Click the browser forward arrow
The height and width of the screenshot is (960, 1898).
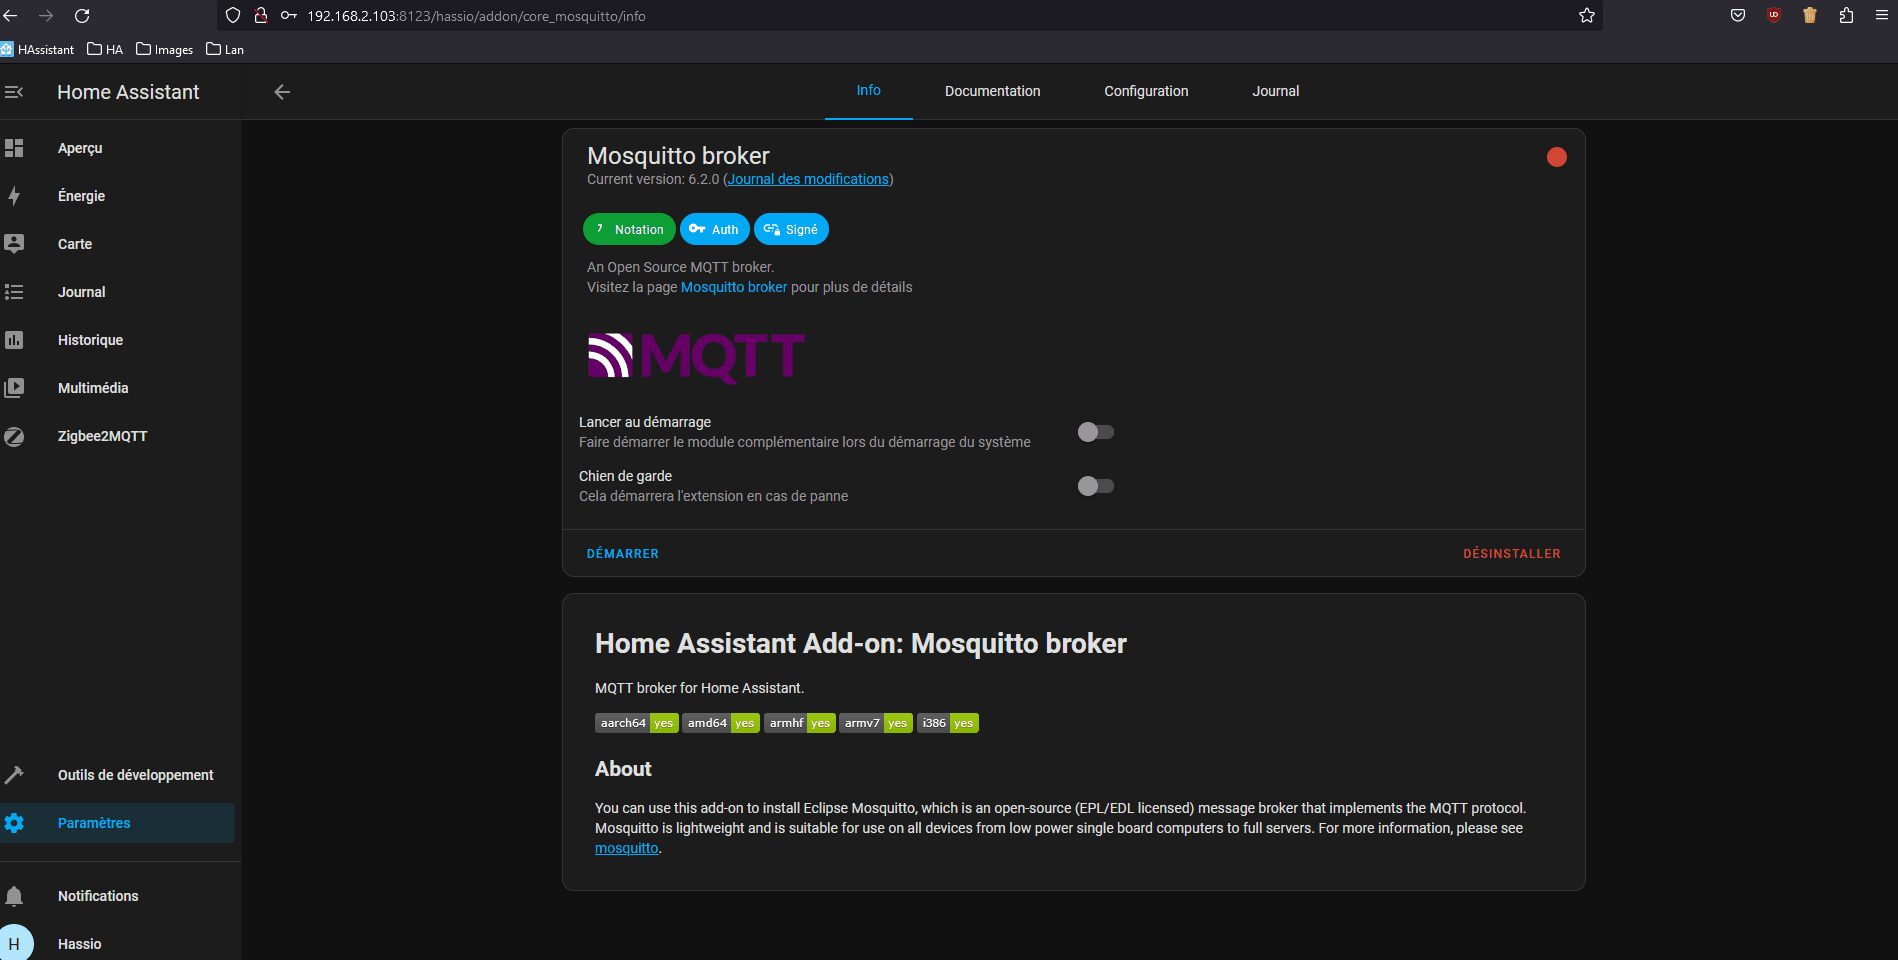46,16
